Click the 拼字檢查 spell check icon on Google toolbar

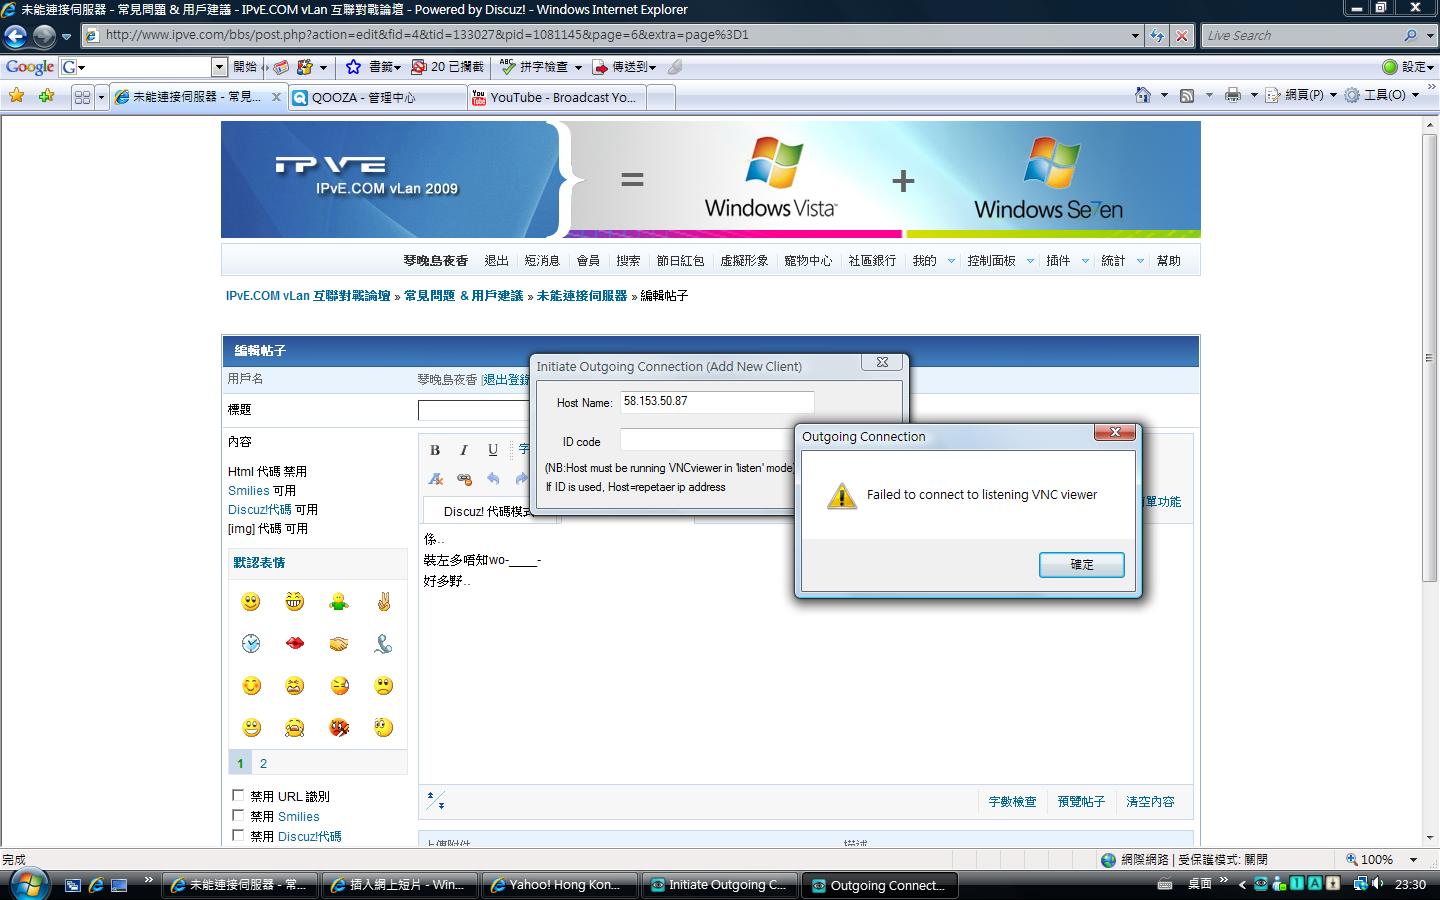coord(530,67)
